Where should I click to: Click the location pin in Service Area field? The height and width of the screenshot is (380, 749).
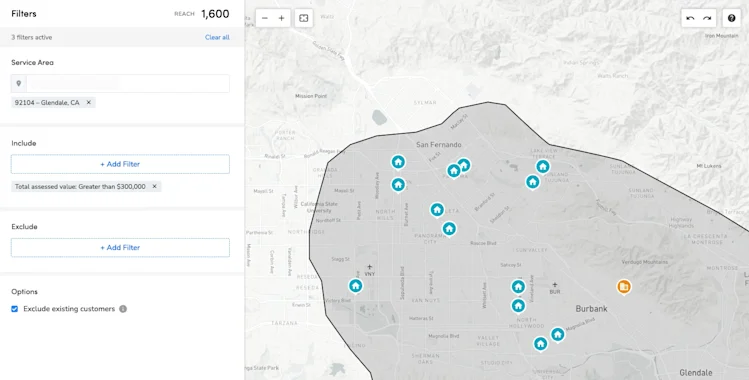19,84
